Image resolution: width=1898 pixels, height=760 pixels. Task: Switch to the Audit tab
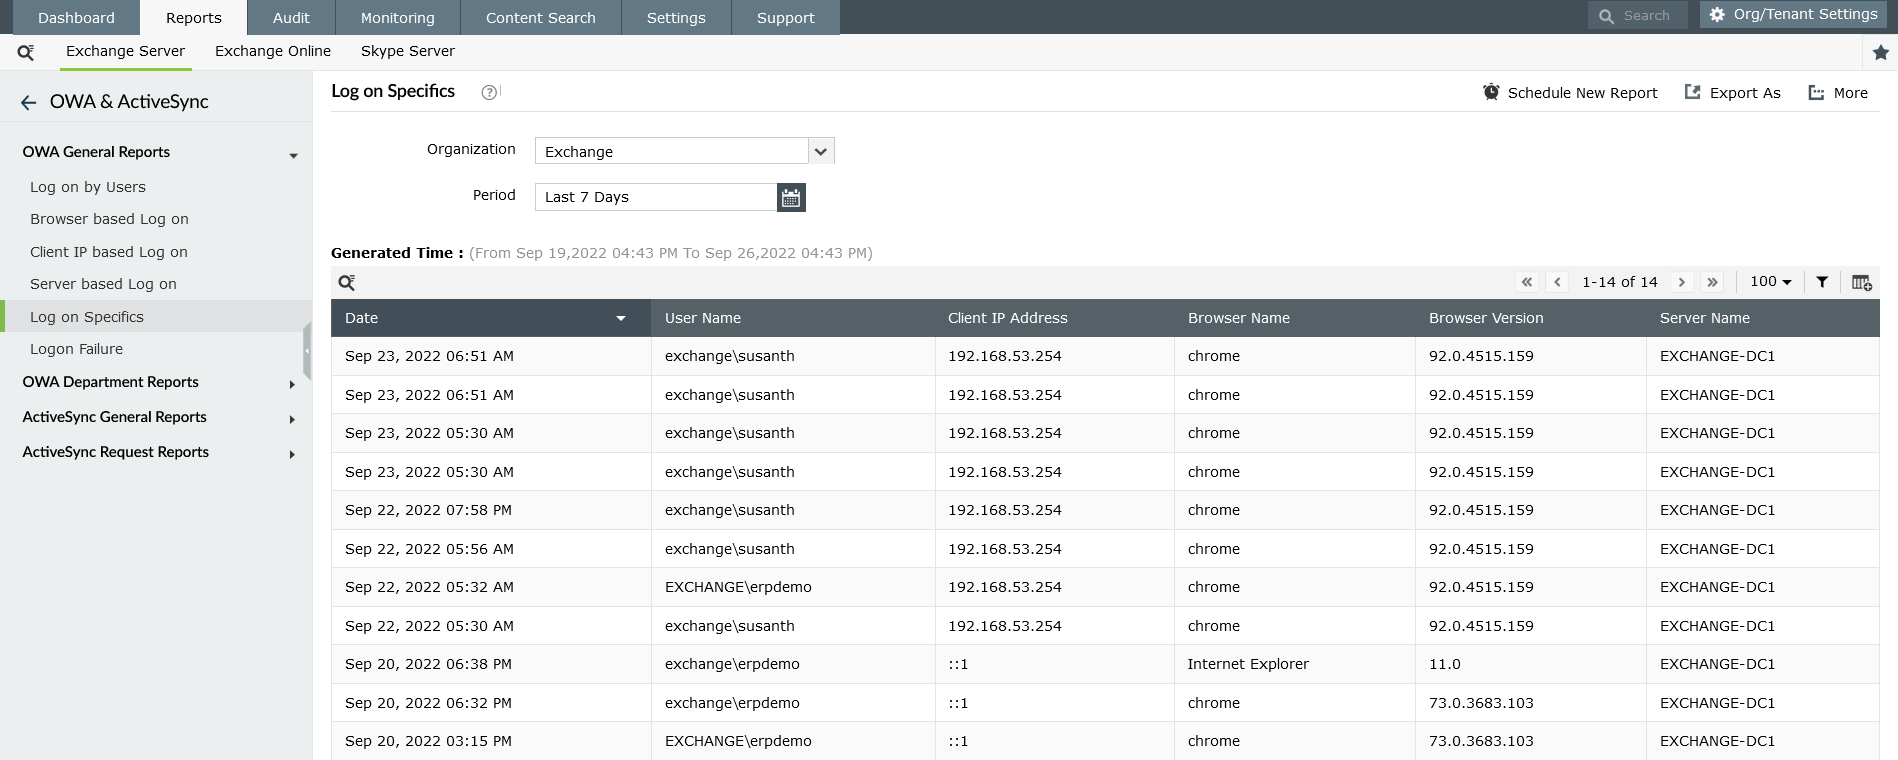291,18
